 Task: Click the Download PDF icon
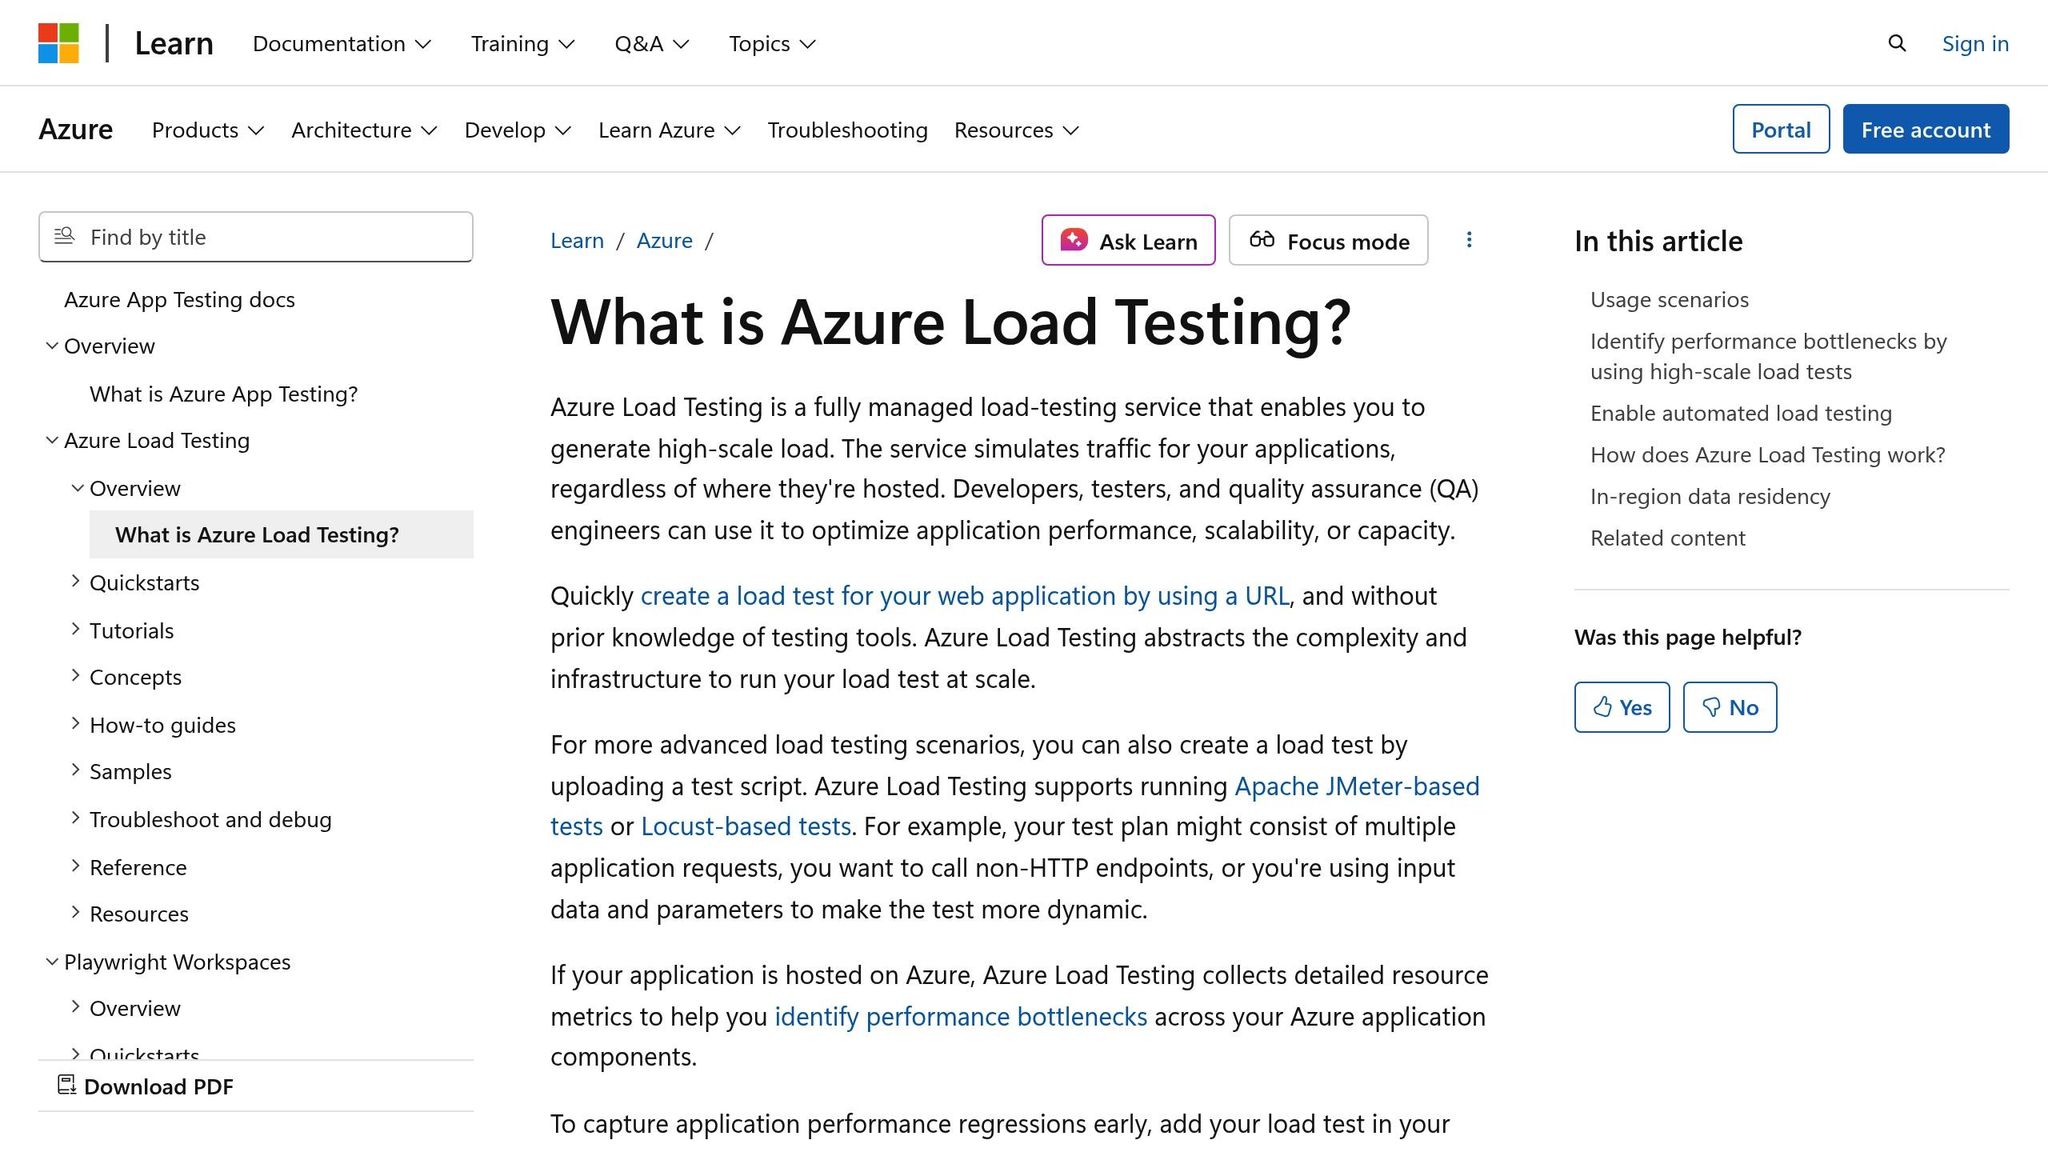tap(66, 1085)
